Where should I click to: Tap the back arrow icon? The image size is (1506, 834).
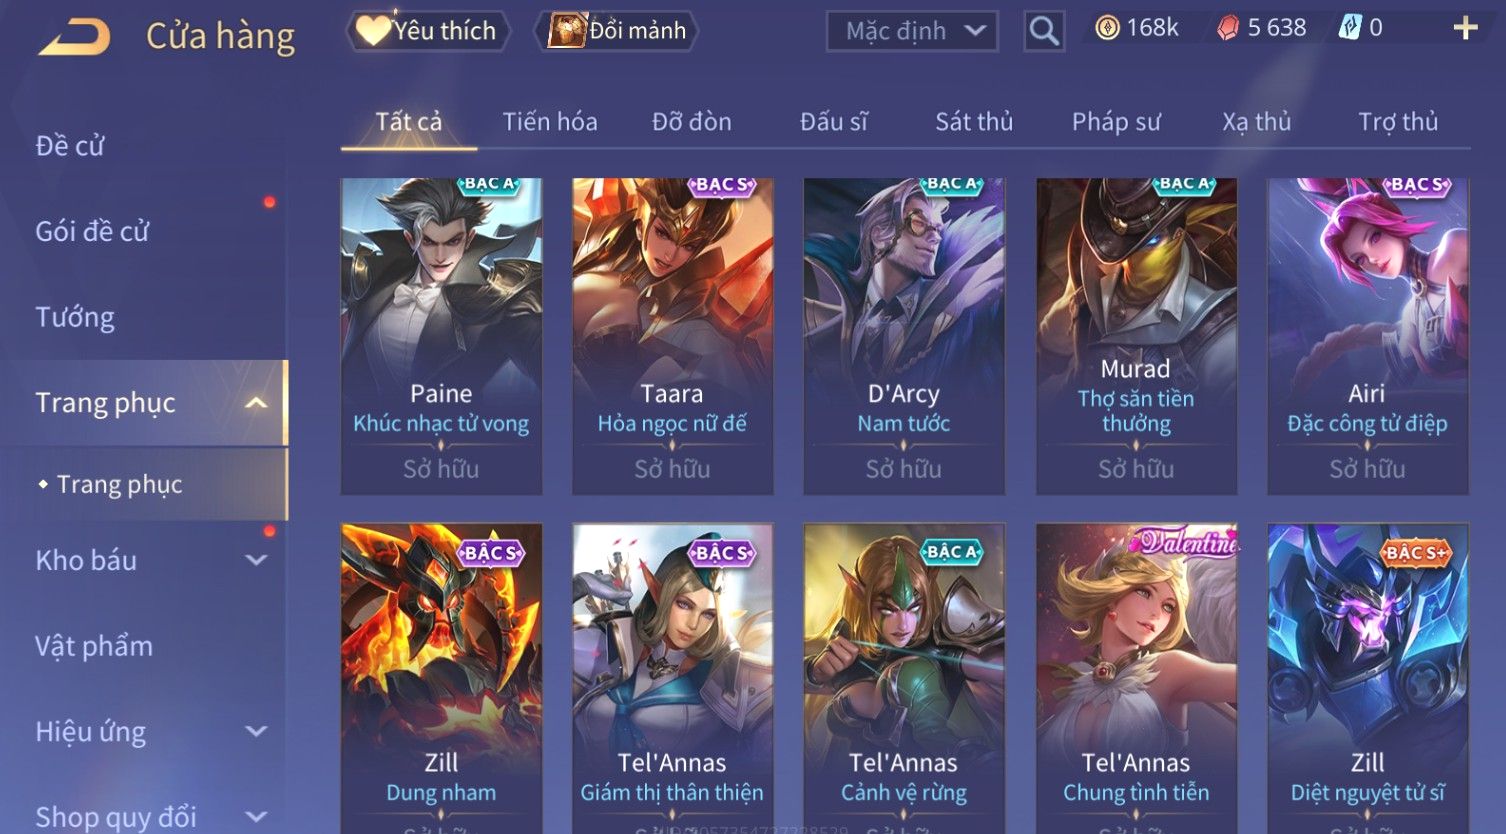[x=73, y=37]
